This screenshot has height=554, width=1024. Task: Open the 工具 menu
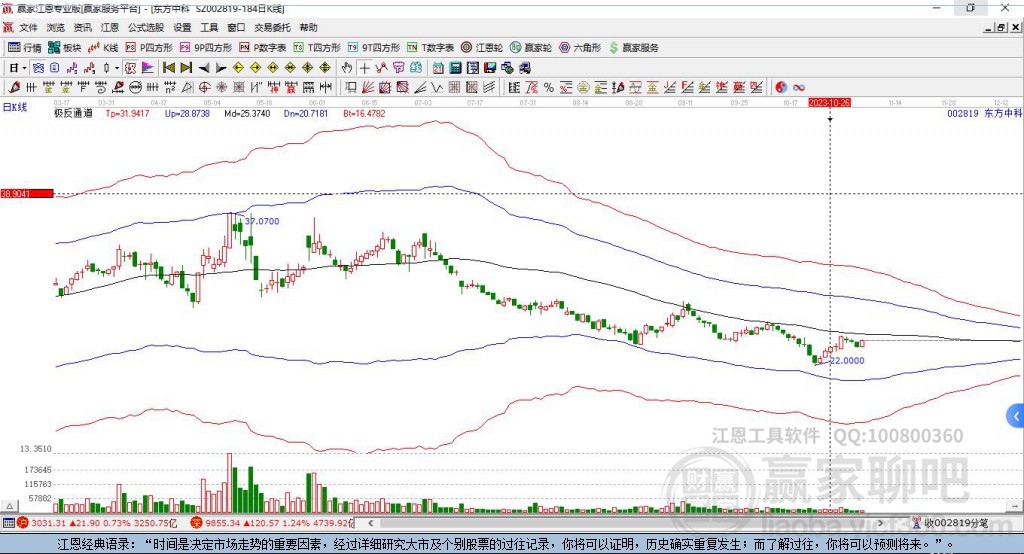(209, 27)
